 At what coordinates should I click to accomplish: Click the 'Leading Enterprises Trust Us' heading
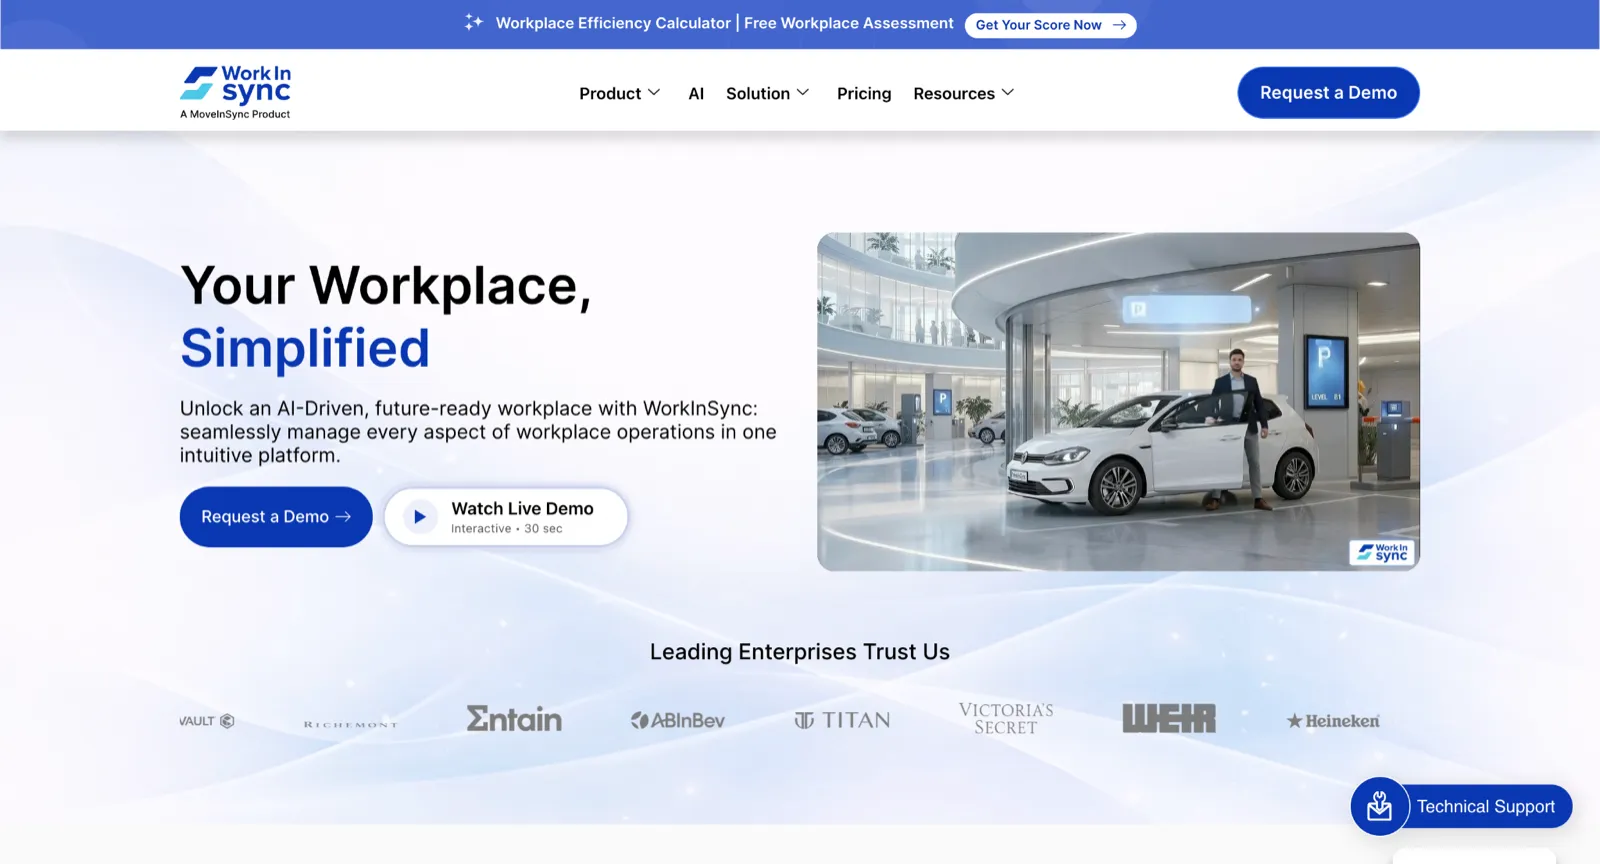tap(800, 652)
